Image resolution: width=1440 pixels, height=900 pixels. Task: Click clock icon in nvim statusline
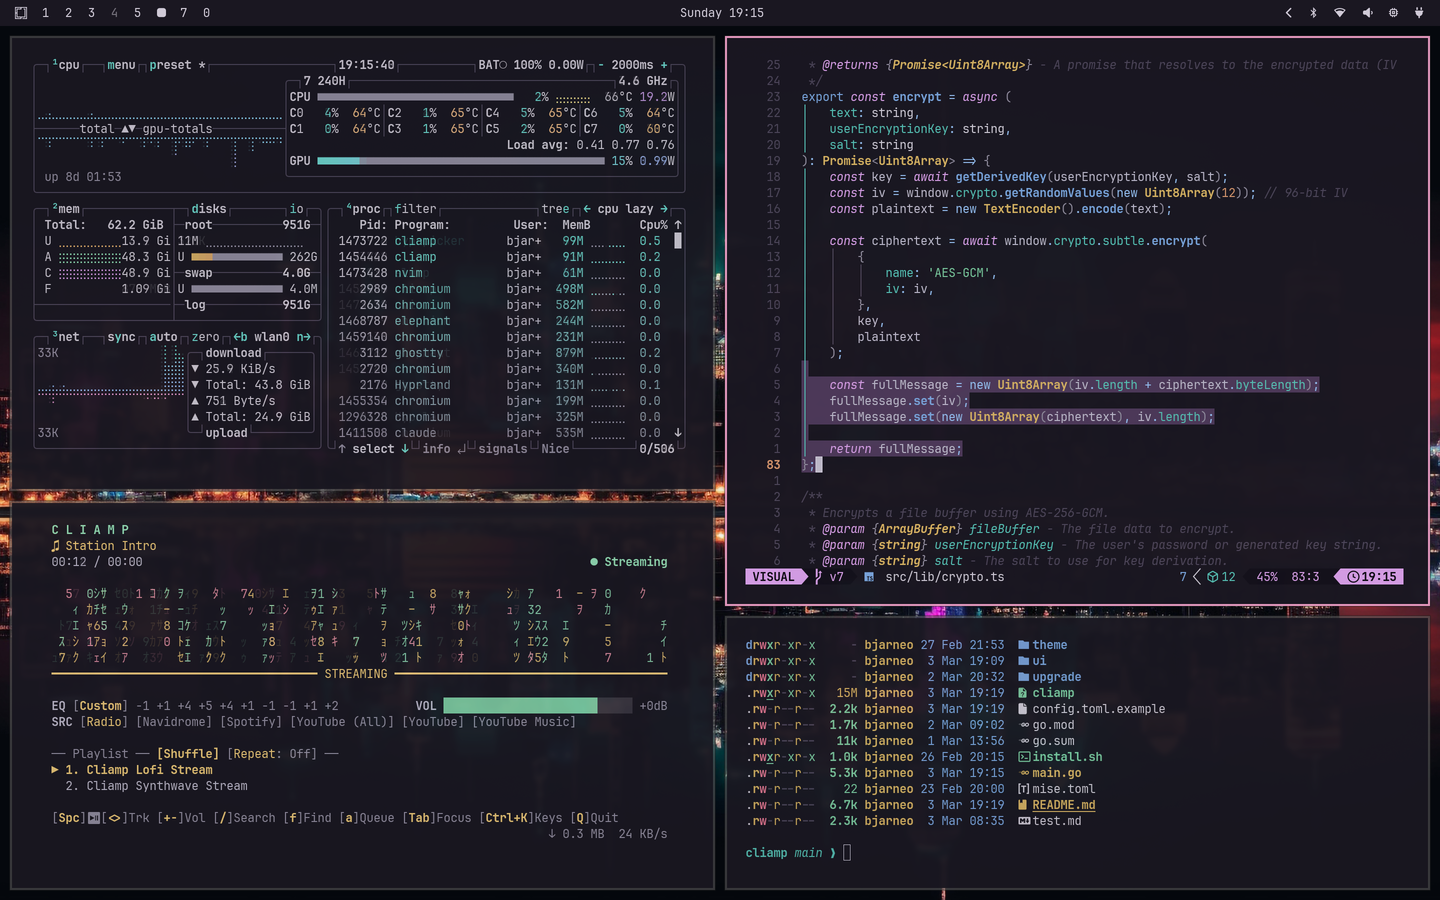(1353, 577)
